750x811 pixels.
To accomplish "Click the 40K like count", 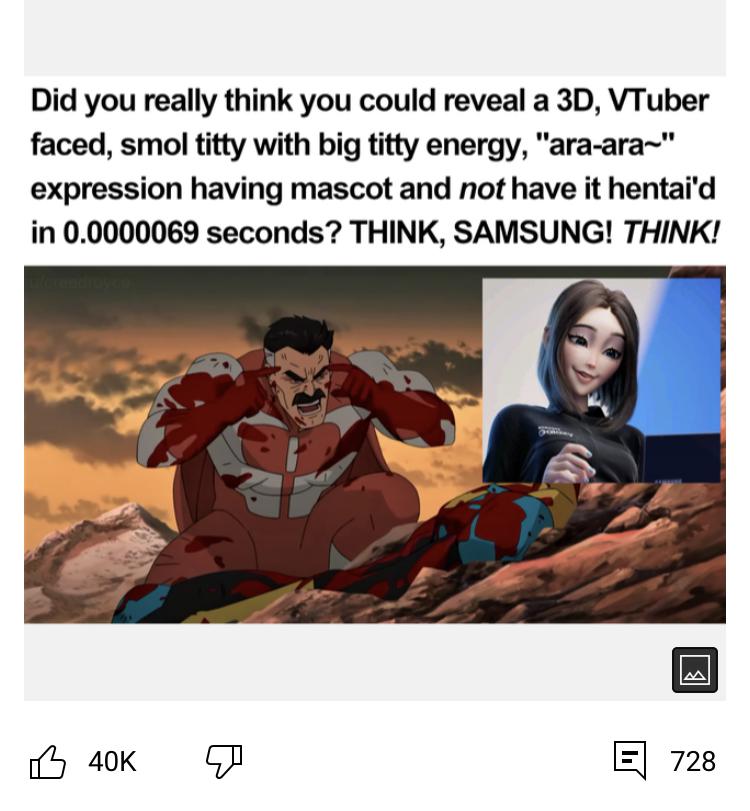I will pyautogui.click(x=112, y=761).
